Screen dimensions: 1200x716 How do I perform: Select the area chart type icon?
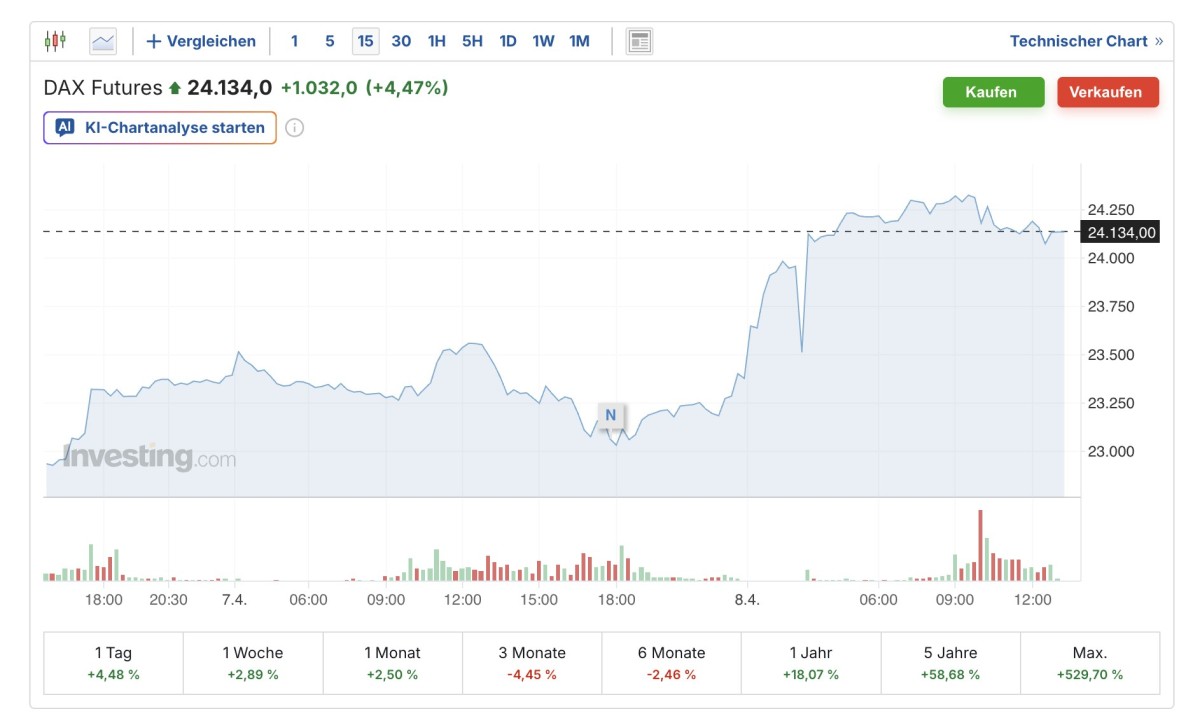tap(103, 41)
